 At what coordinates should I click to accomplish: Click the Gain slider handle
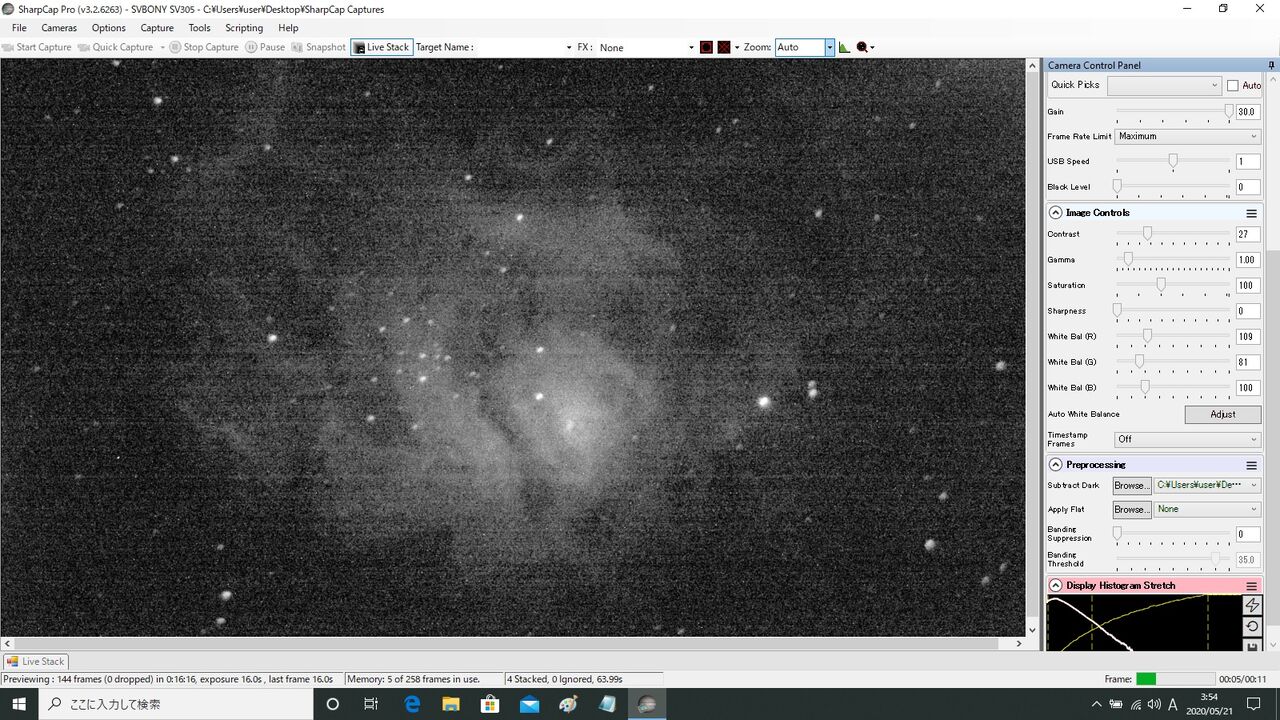1229,112
